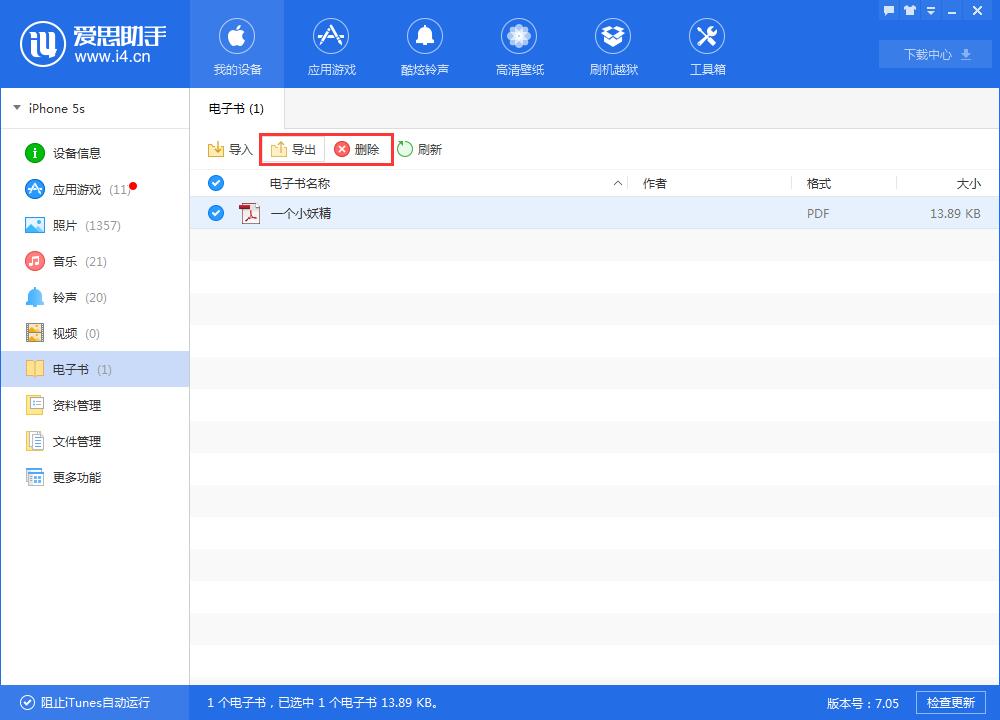Select 更多功能 in the sidebar
This screenshot has height=720, width=1000.
[95, 478]
